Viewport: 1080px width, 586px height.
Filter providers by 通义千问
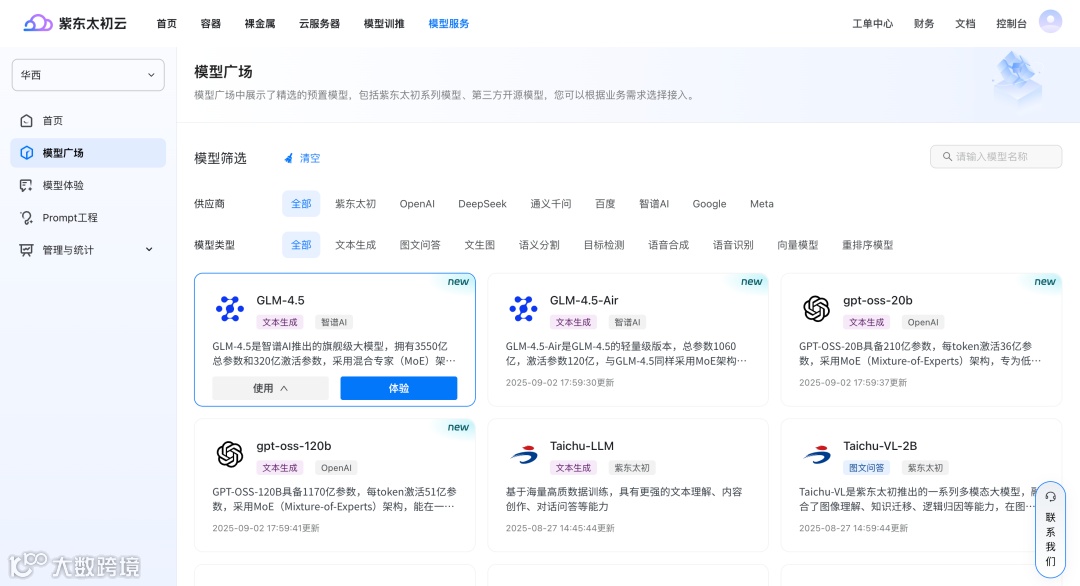coord(551,204)
